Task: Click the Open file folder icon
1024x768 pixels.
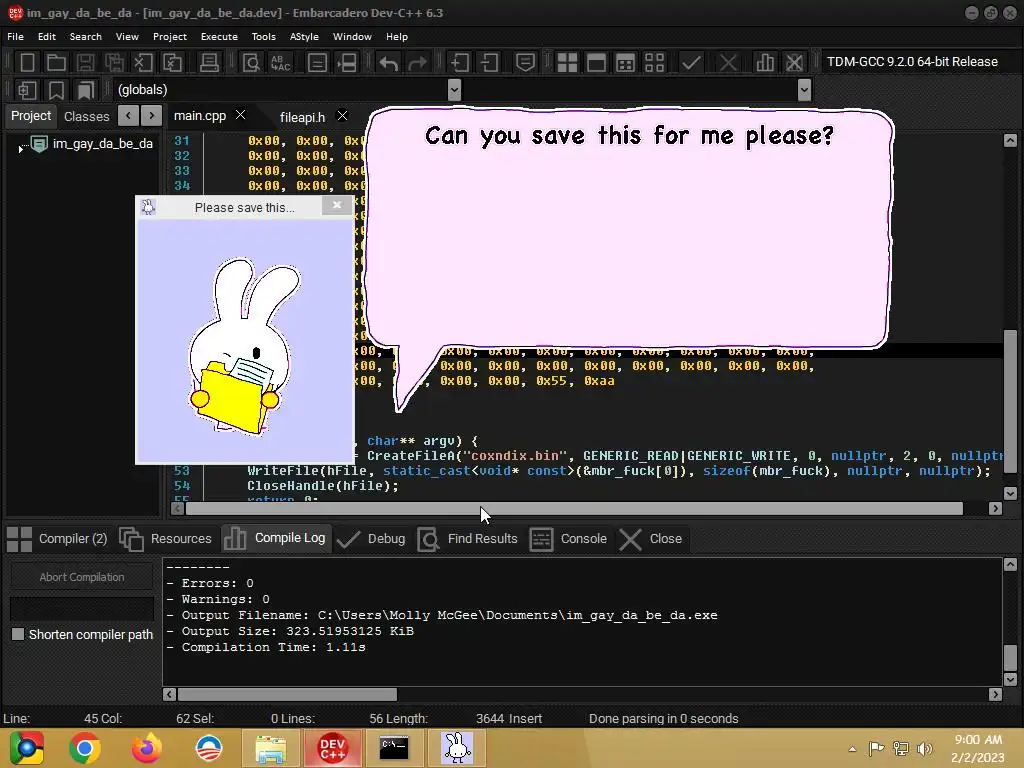Action: click(x=56, y=63)
